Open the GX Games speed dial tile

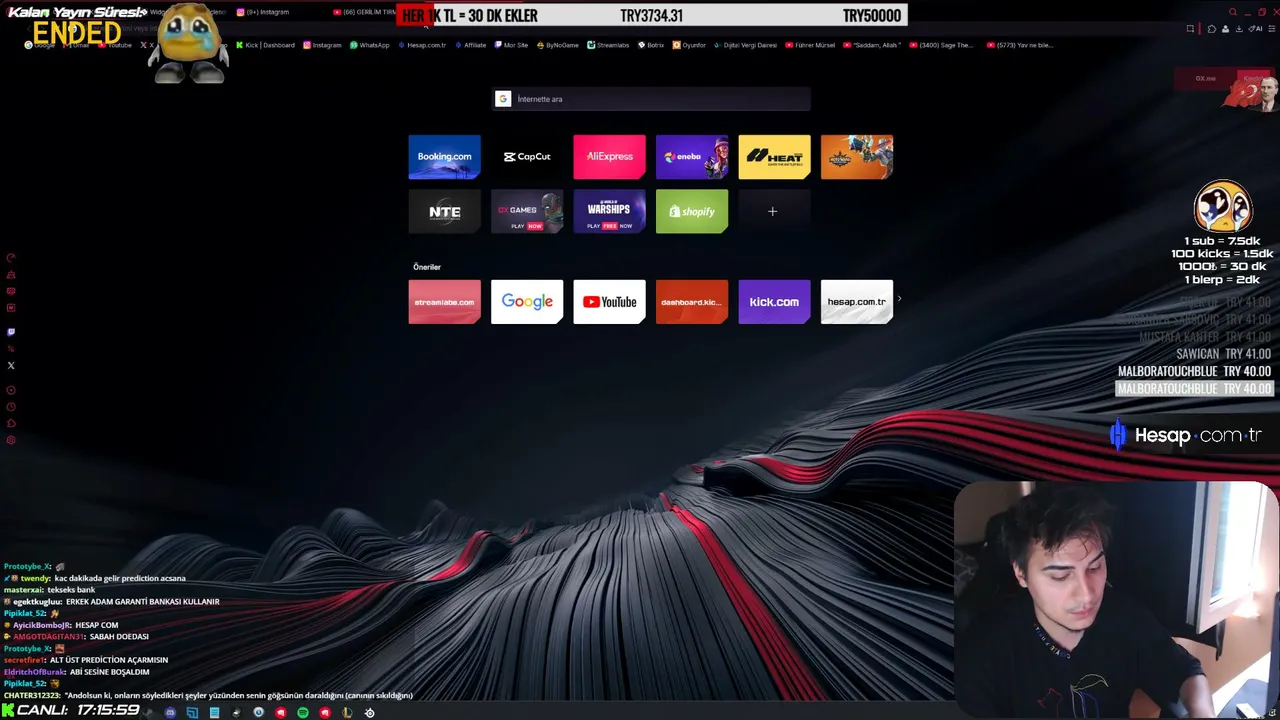[x=527, y=211]
